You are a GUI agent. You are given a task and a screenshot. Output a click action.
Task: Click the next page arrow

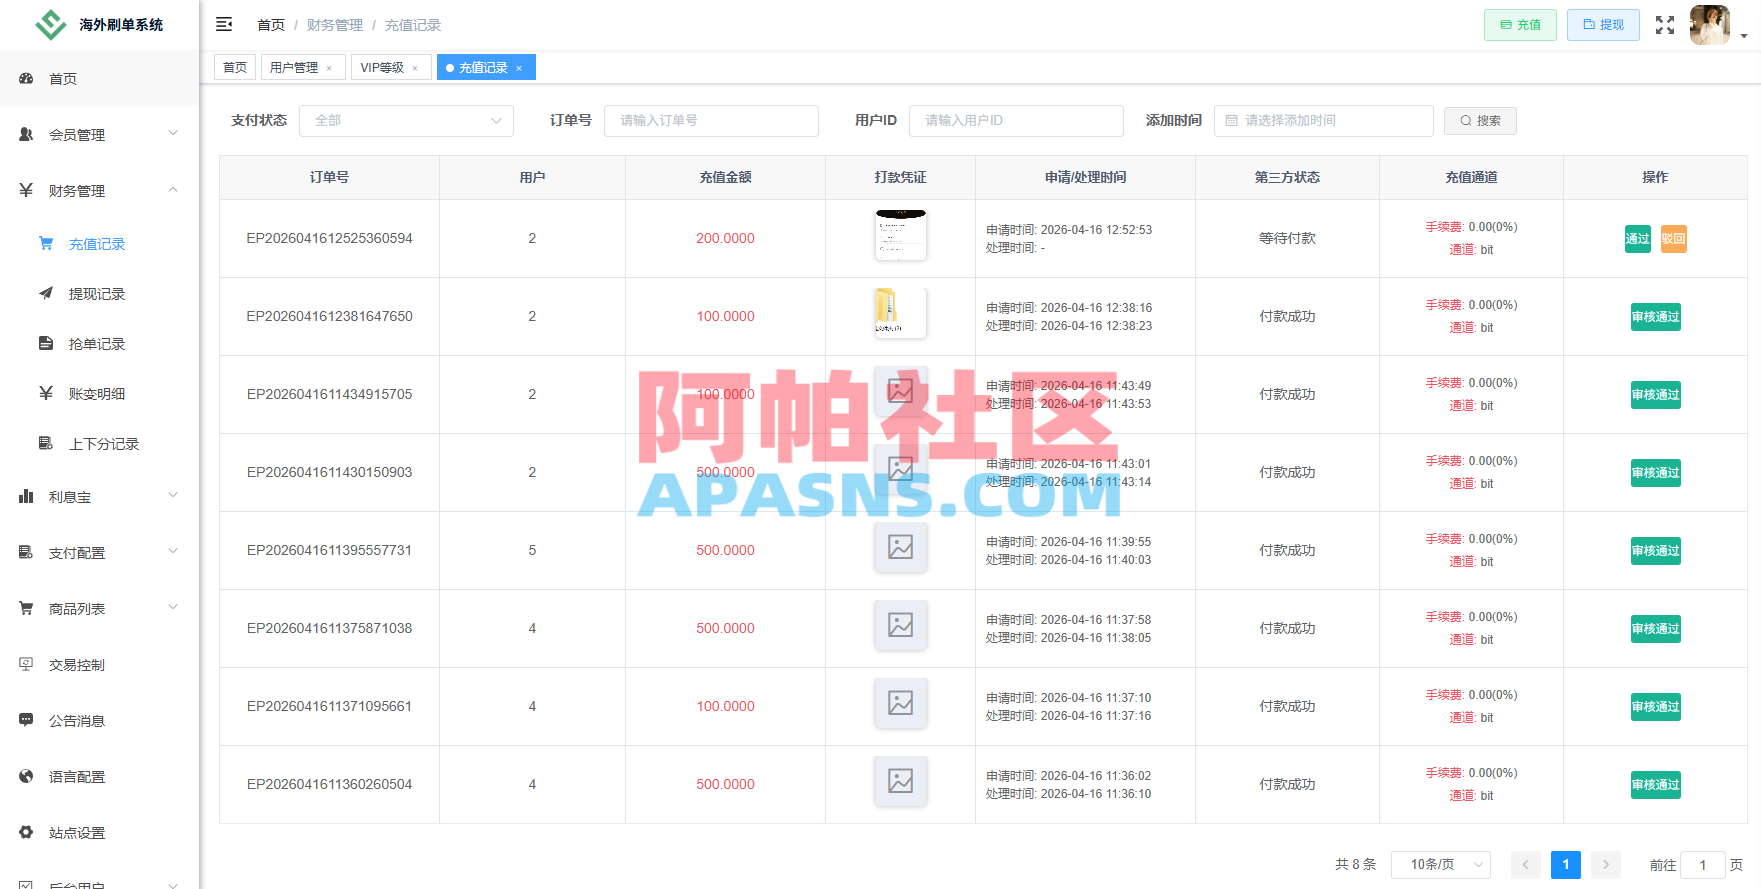1606,865
